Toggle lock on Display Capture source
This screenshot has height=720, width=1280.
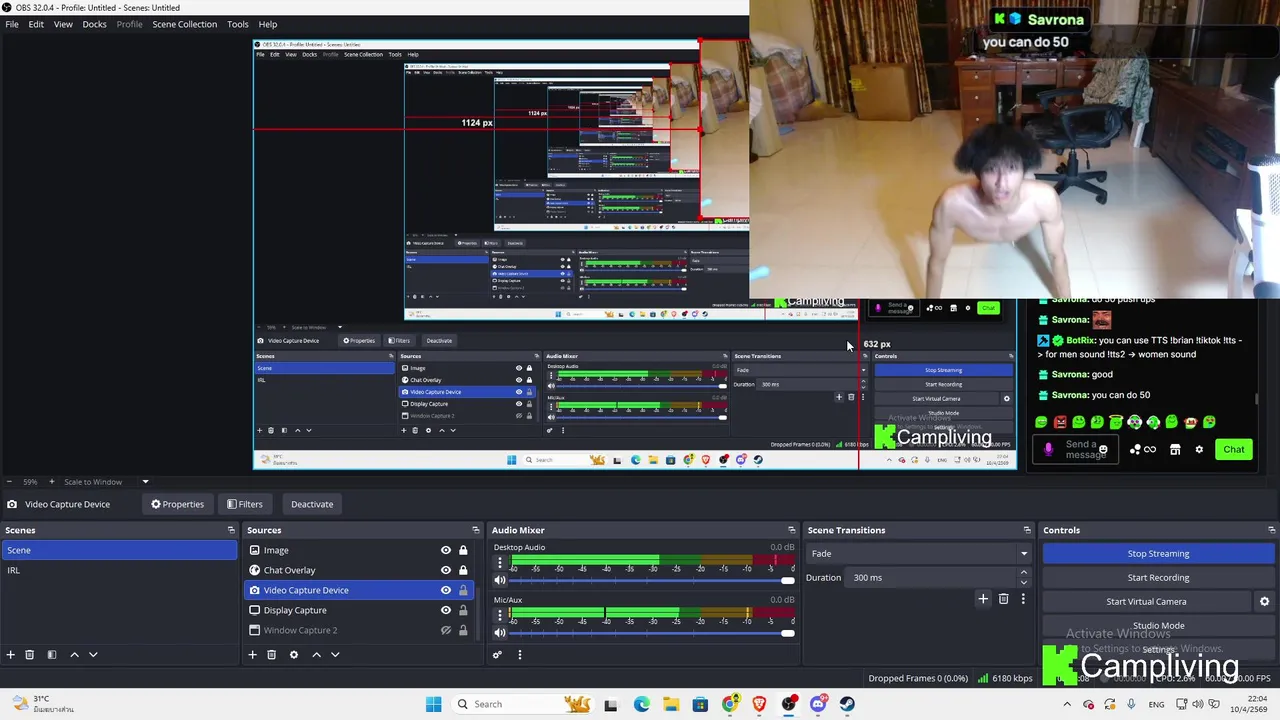point(463,610)
